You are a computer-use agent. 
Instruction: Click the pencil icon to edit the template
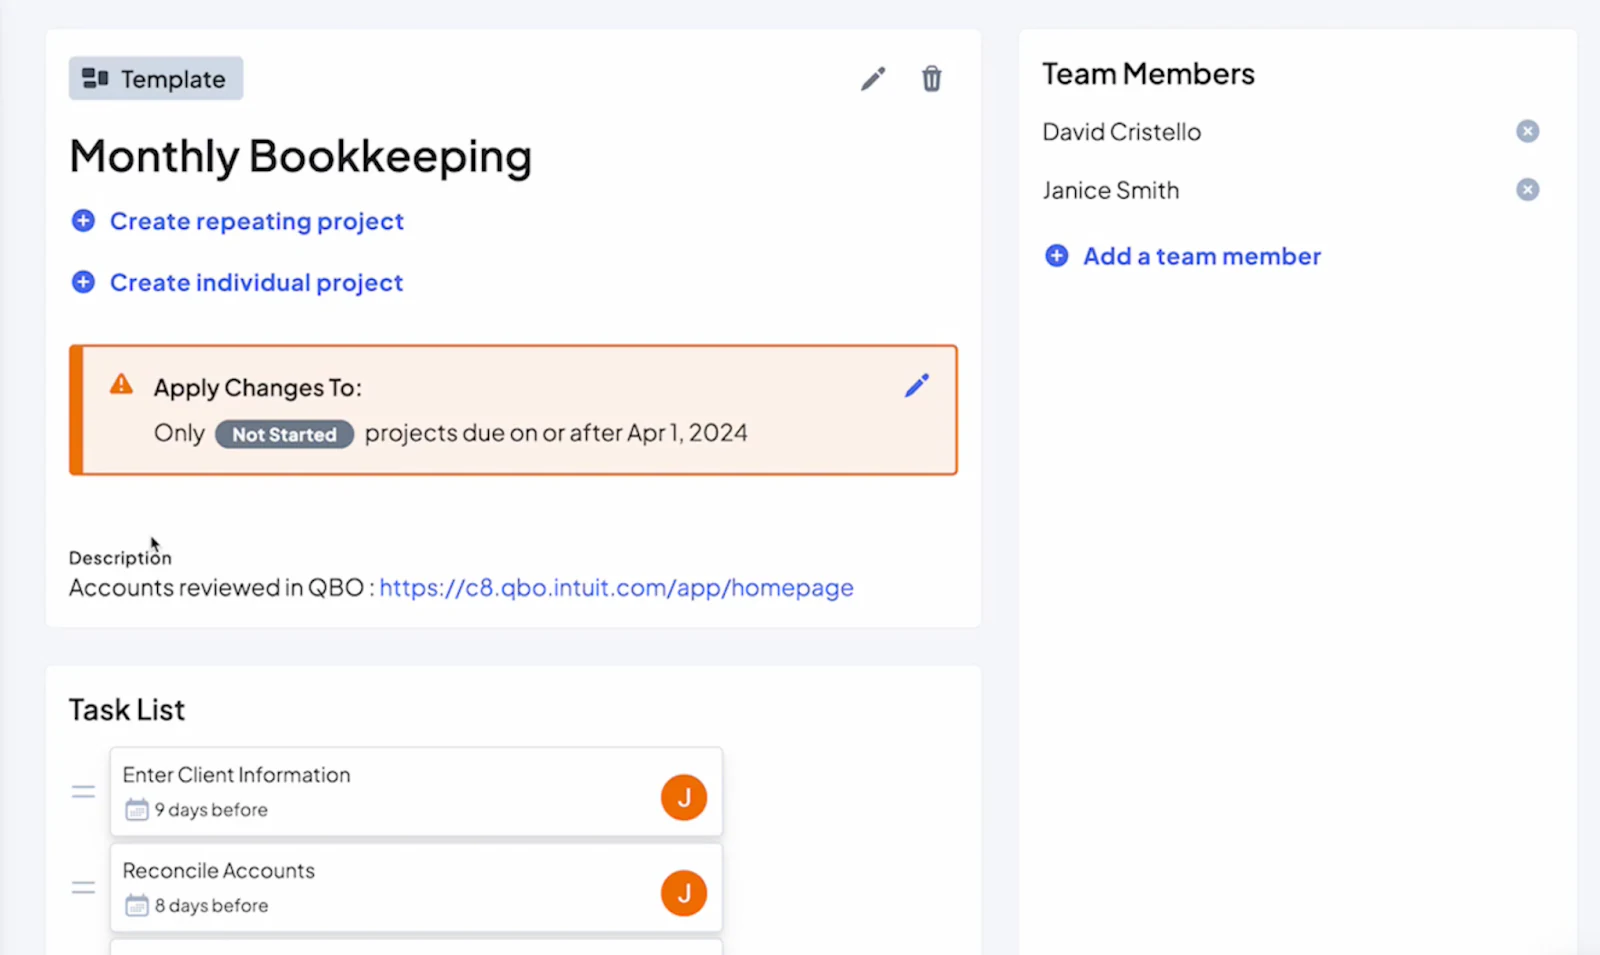point(873,79)
